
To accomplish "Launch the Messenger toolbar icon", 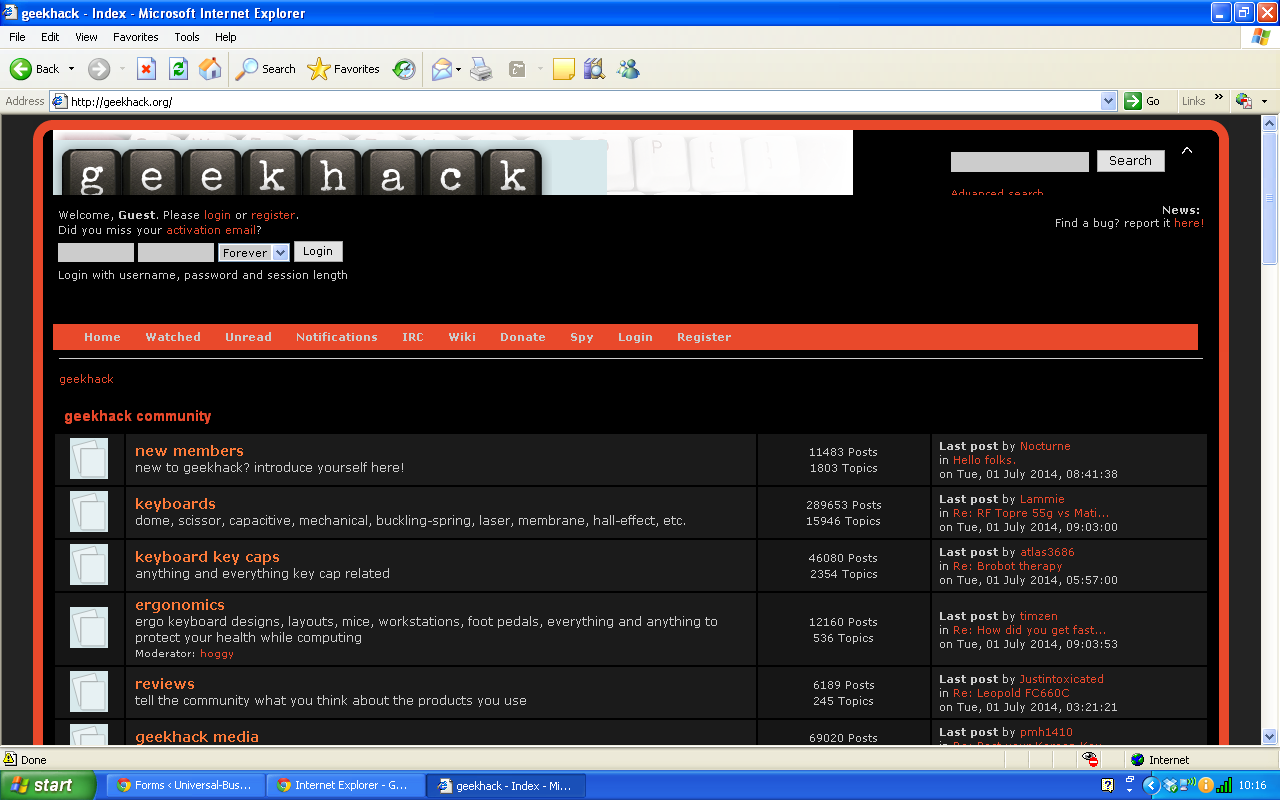I will tap(628, 69).
